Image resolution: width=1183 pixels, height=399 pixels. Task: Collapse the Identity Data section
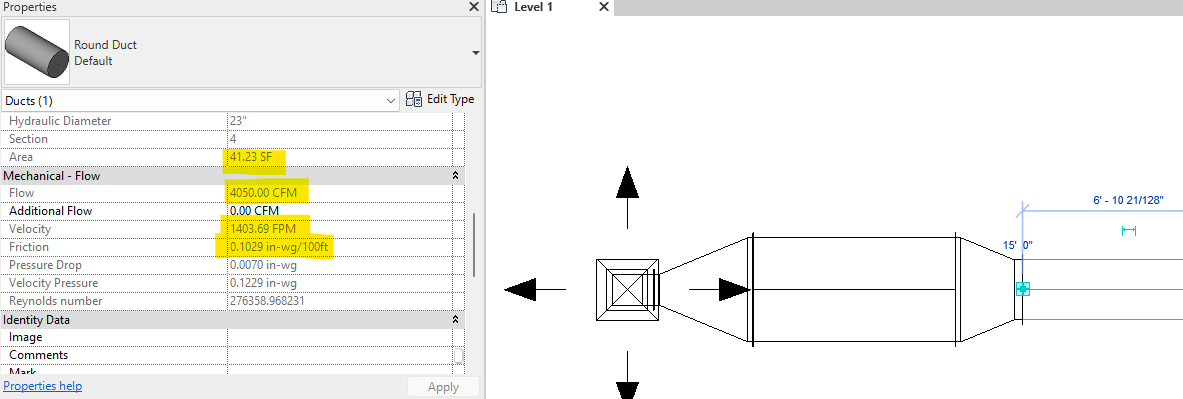[x=455, y=320]
